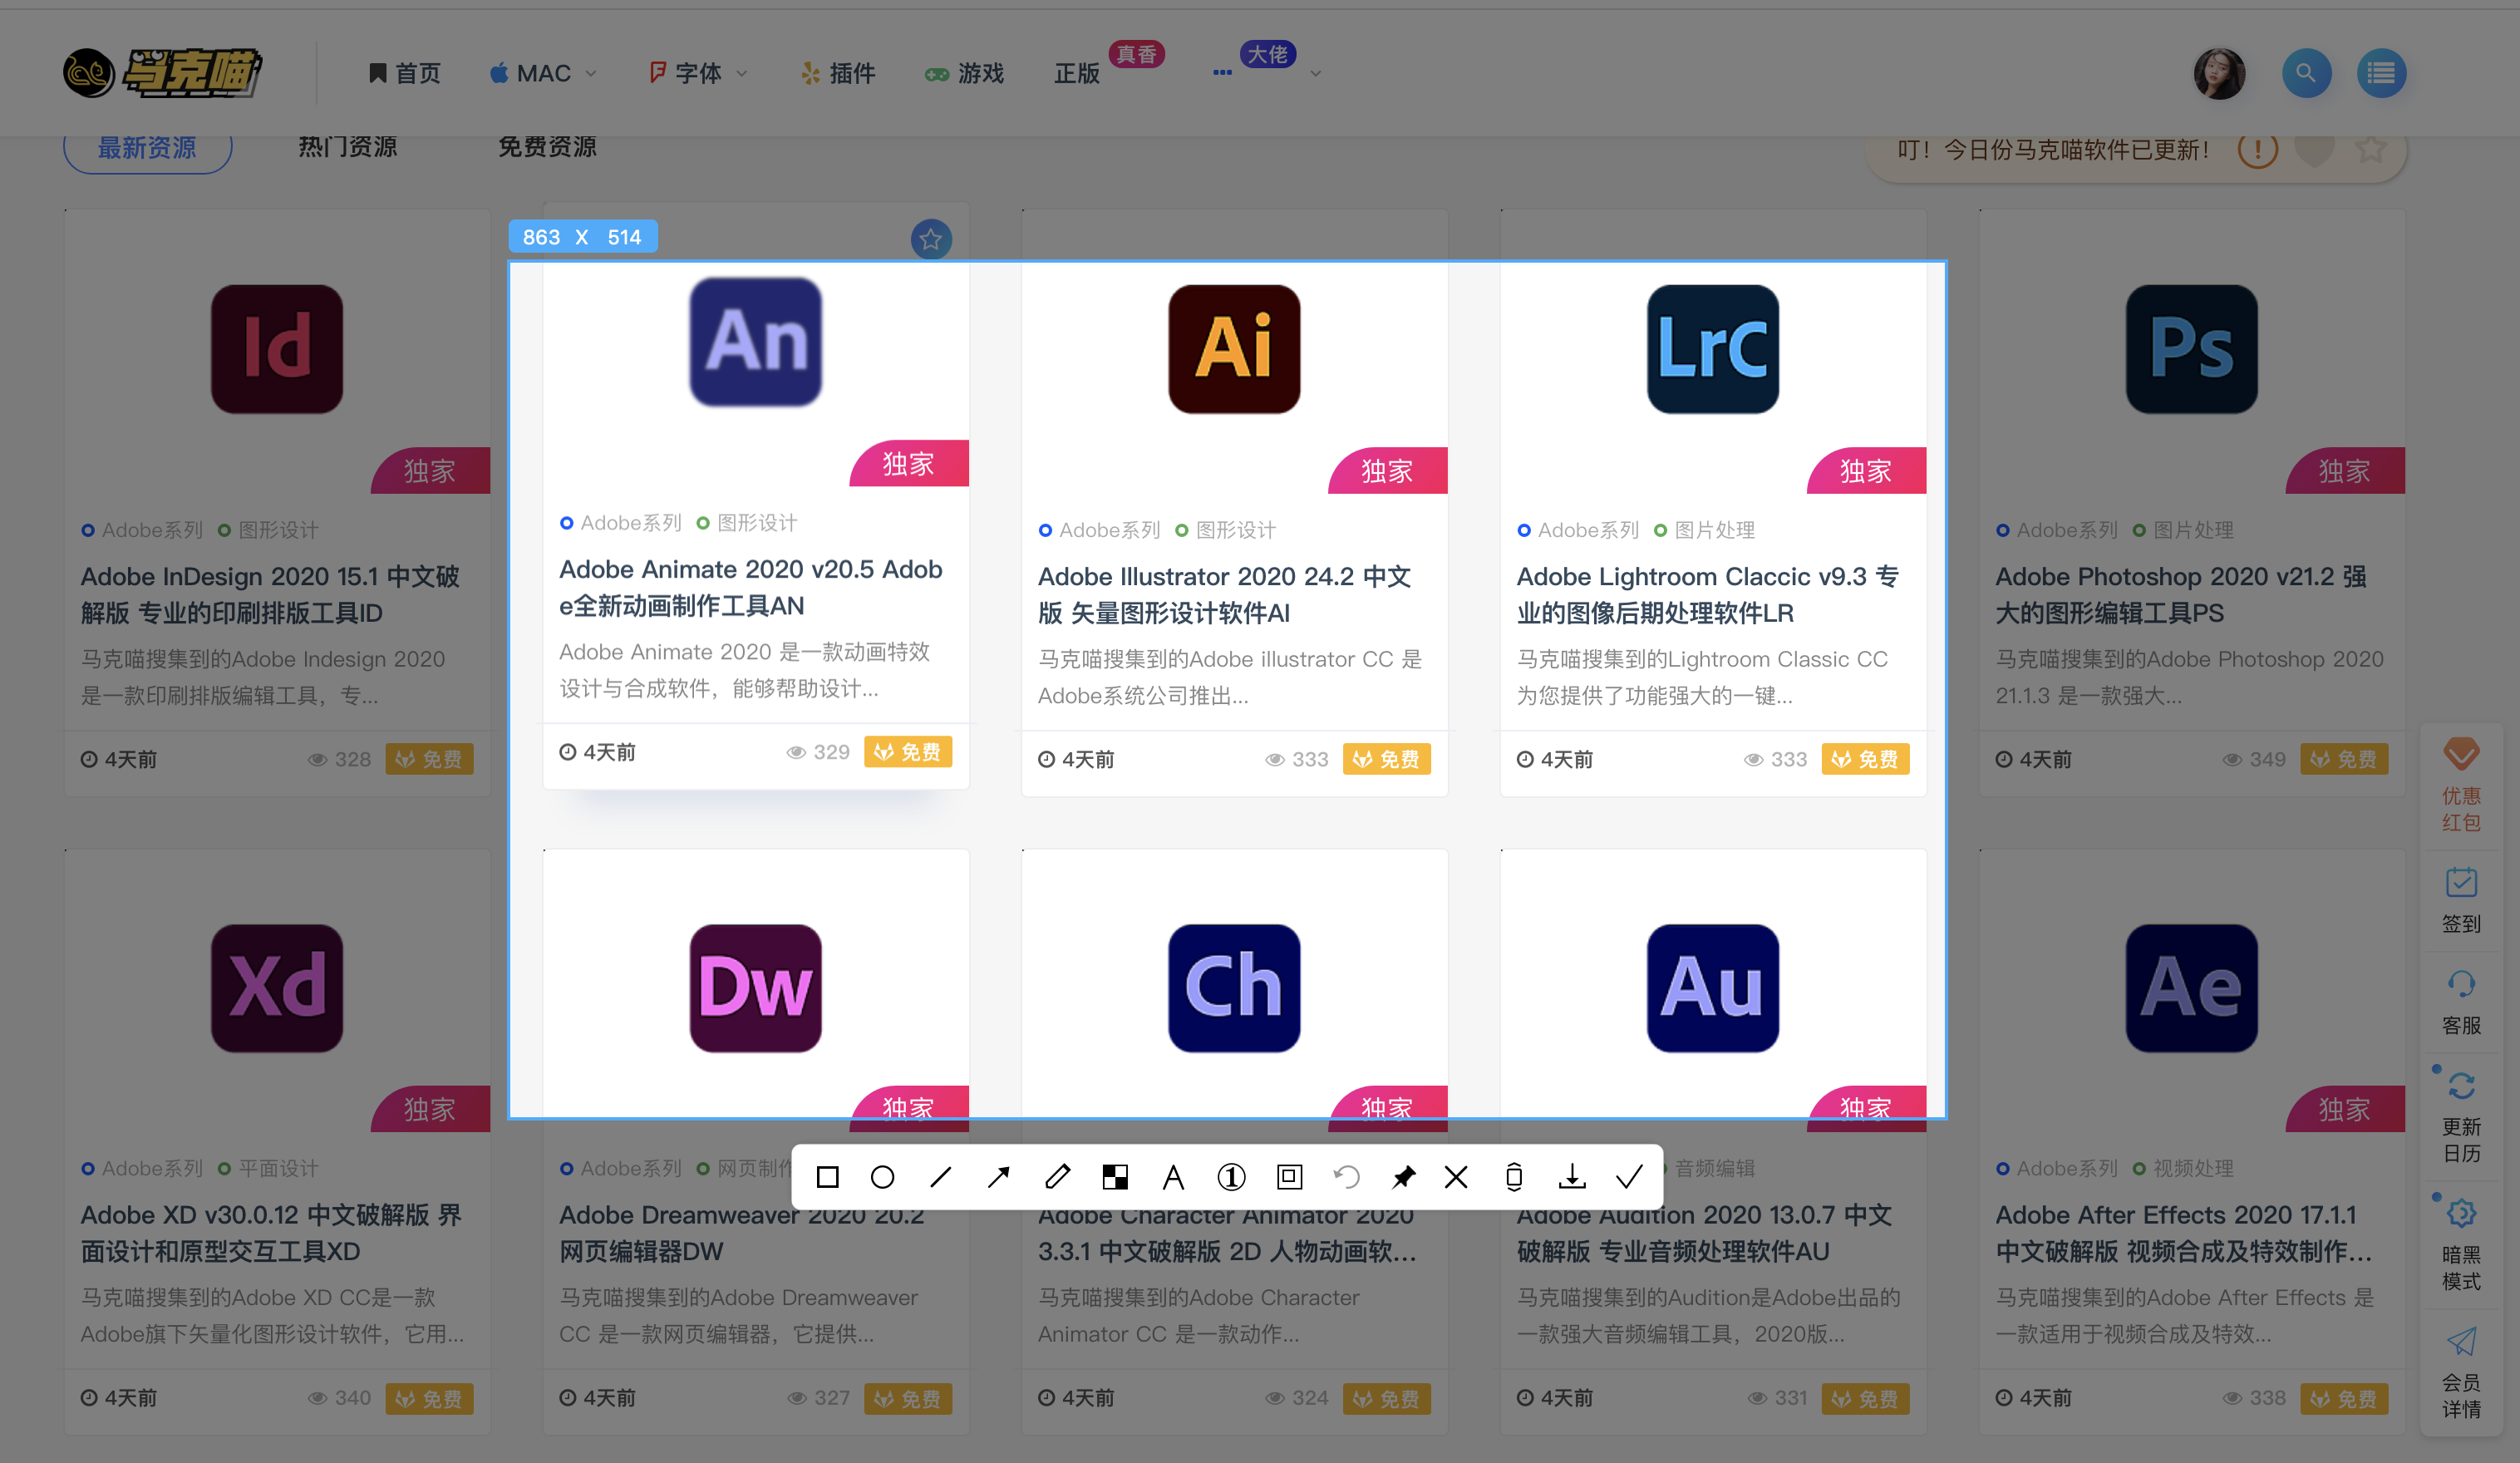
Task: Select the ellipse annotation tool
Action: coord(882,1177)
